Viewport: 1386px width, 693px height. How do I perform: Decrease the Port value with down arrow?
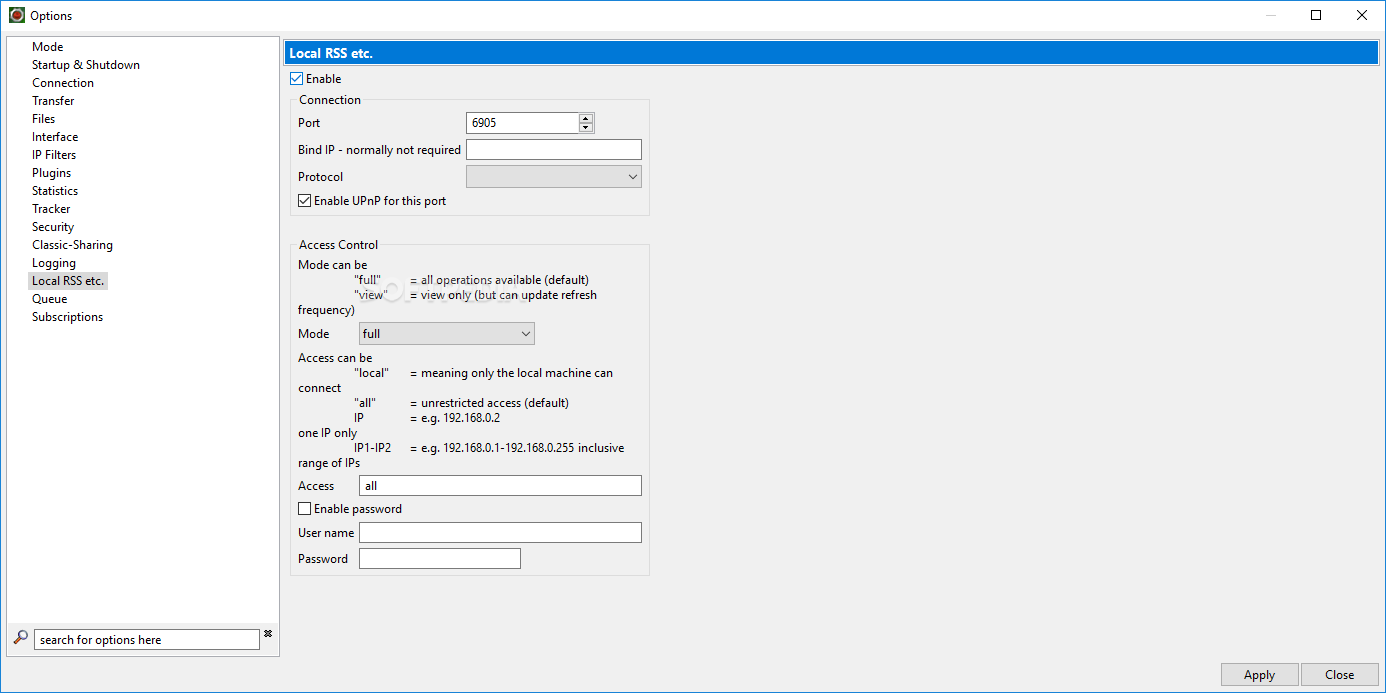click(586, 128)
